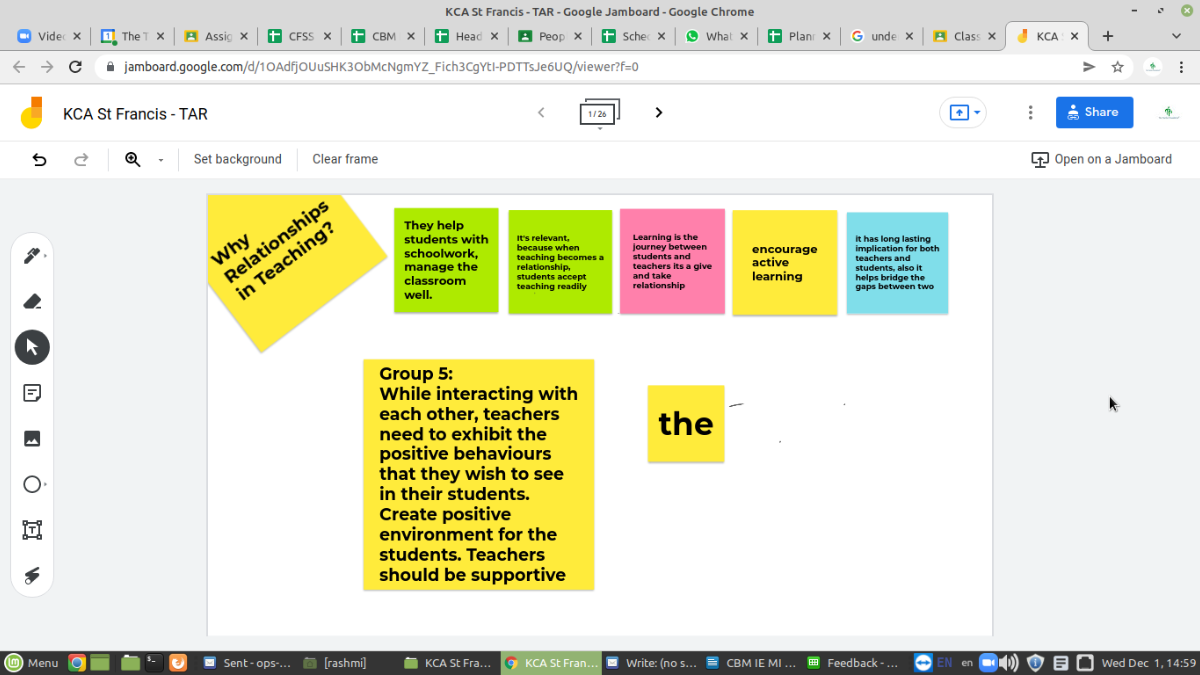1200x675 pixels.
Task: Choose the Text box tool
Action: tap(32, 530)
